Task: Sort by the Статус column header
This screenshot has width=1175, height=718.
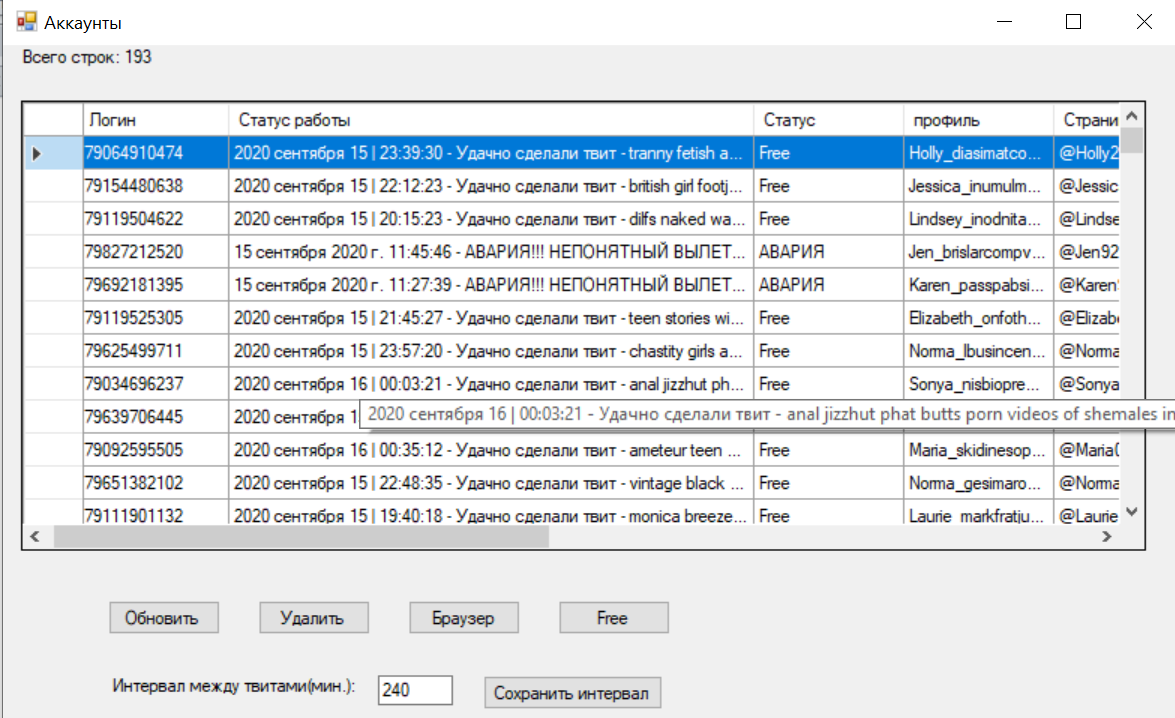Action: [828, 120]
